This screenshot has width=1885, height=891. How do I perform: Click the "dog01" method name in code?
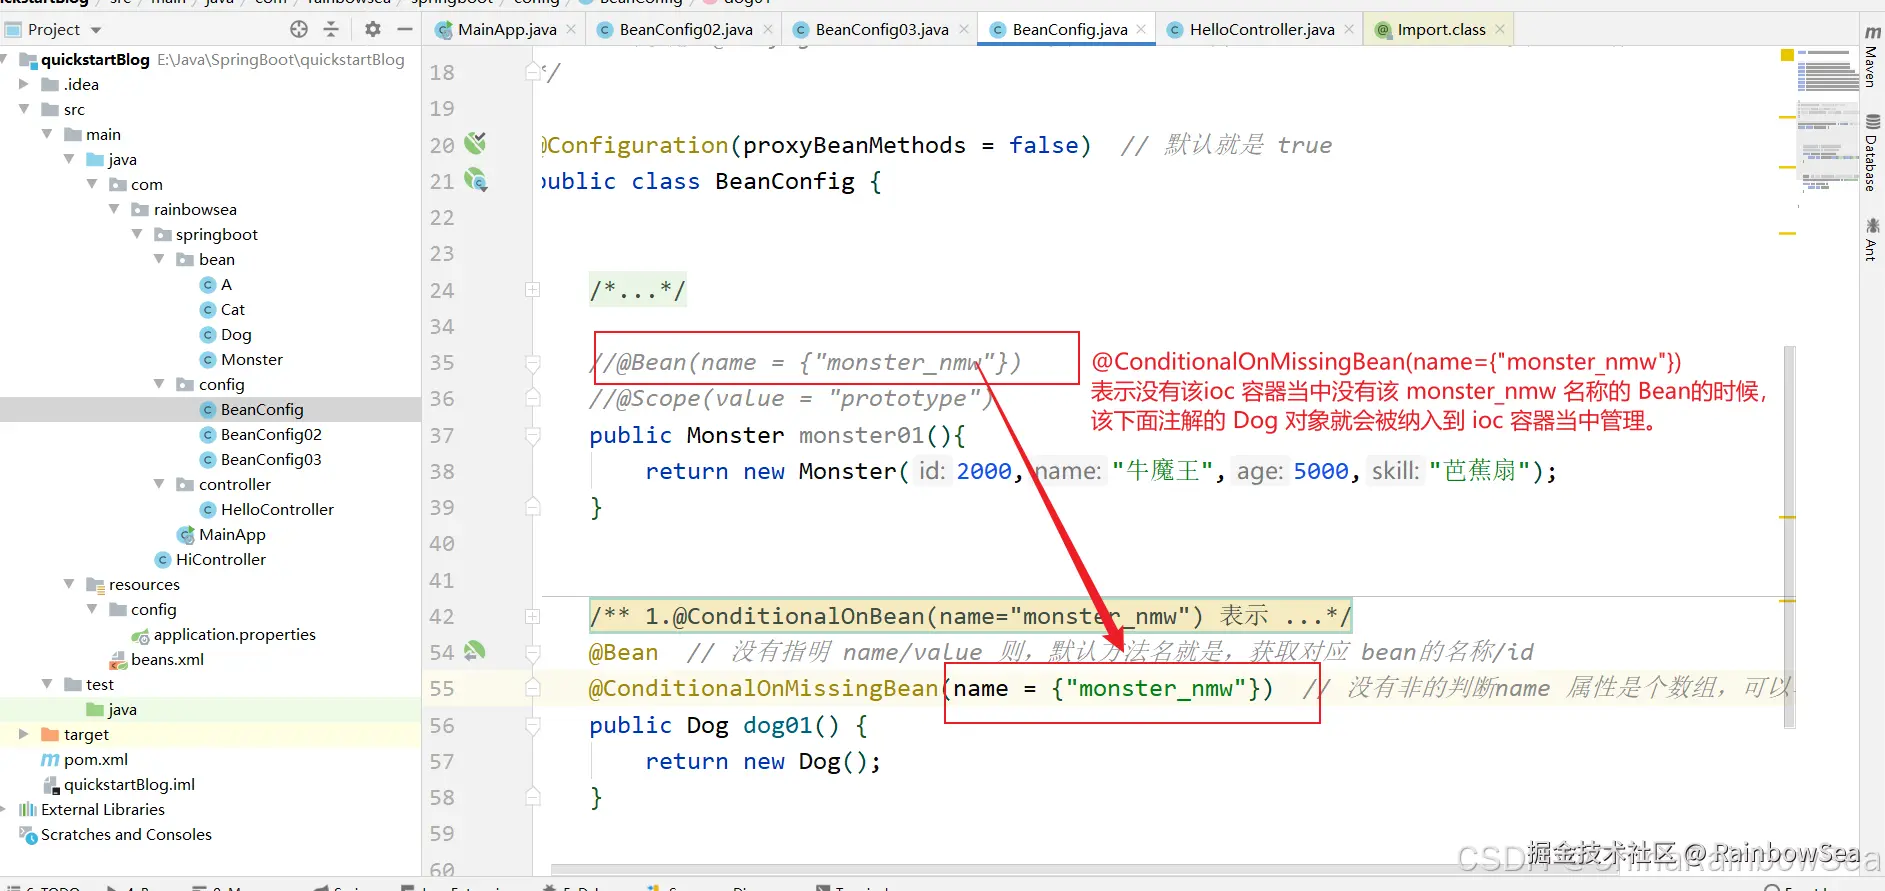[x=777, y=725]
